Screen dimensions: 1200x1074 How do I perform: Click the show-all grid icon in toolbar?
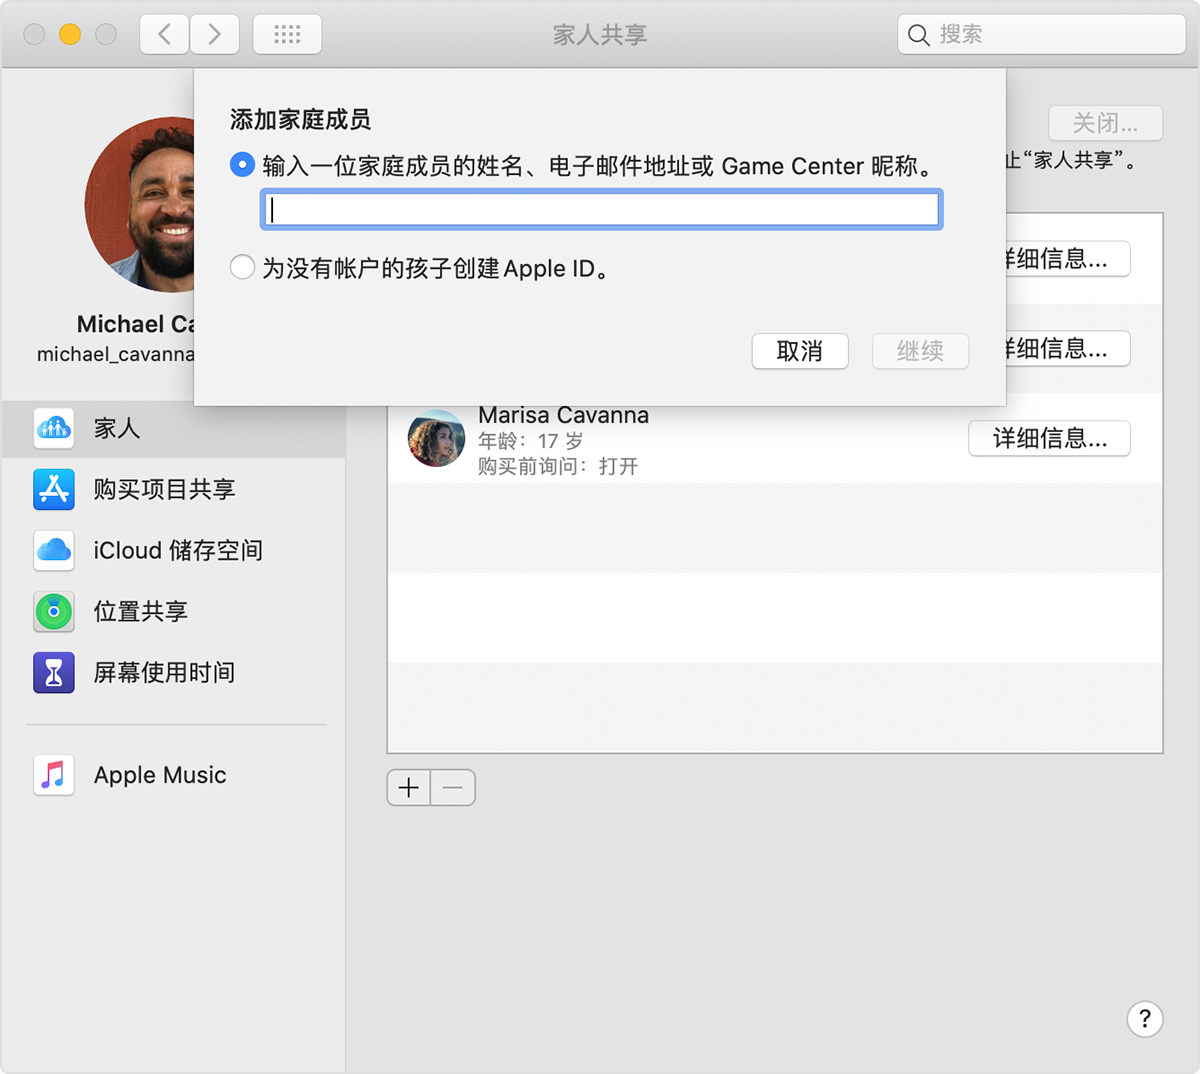coord(287,35)
